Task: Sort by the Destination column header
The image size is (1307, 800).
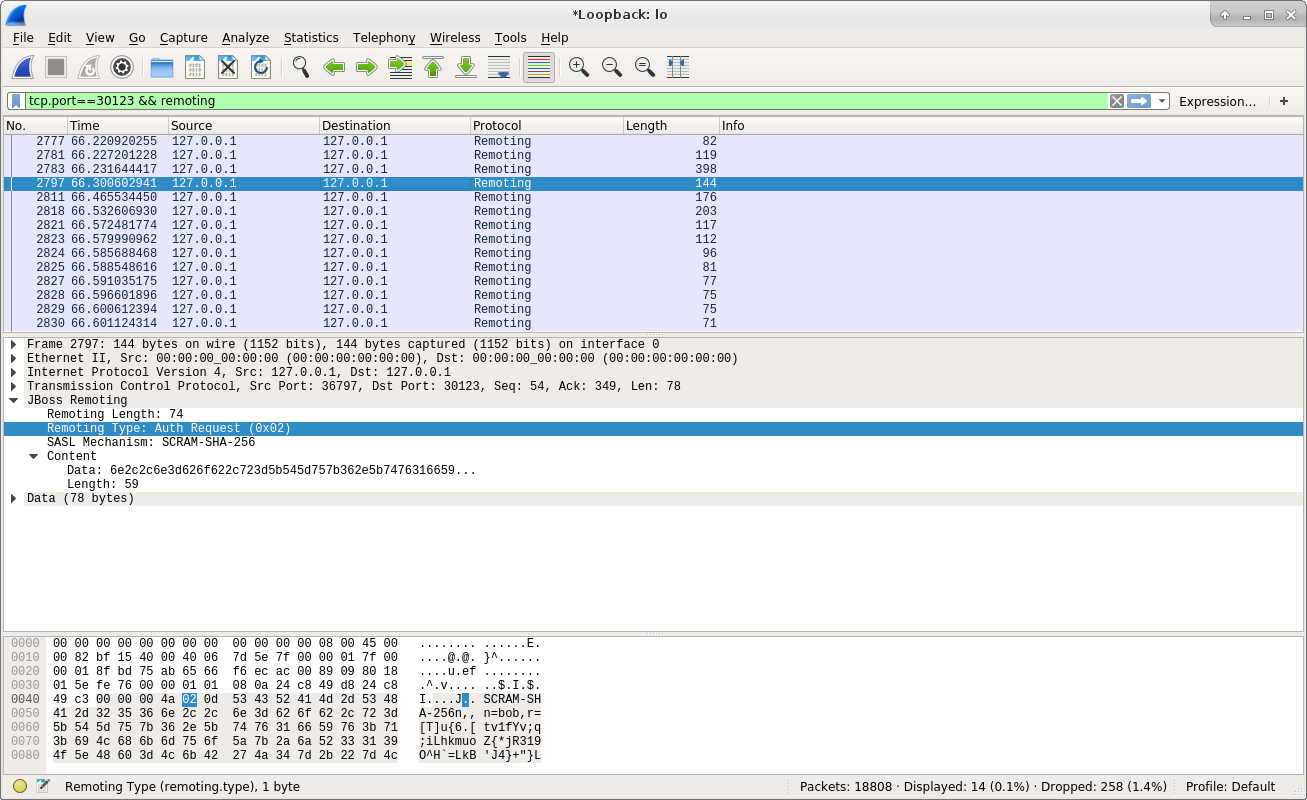Action: coord(394,125)
